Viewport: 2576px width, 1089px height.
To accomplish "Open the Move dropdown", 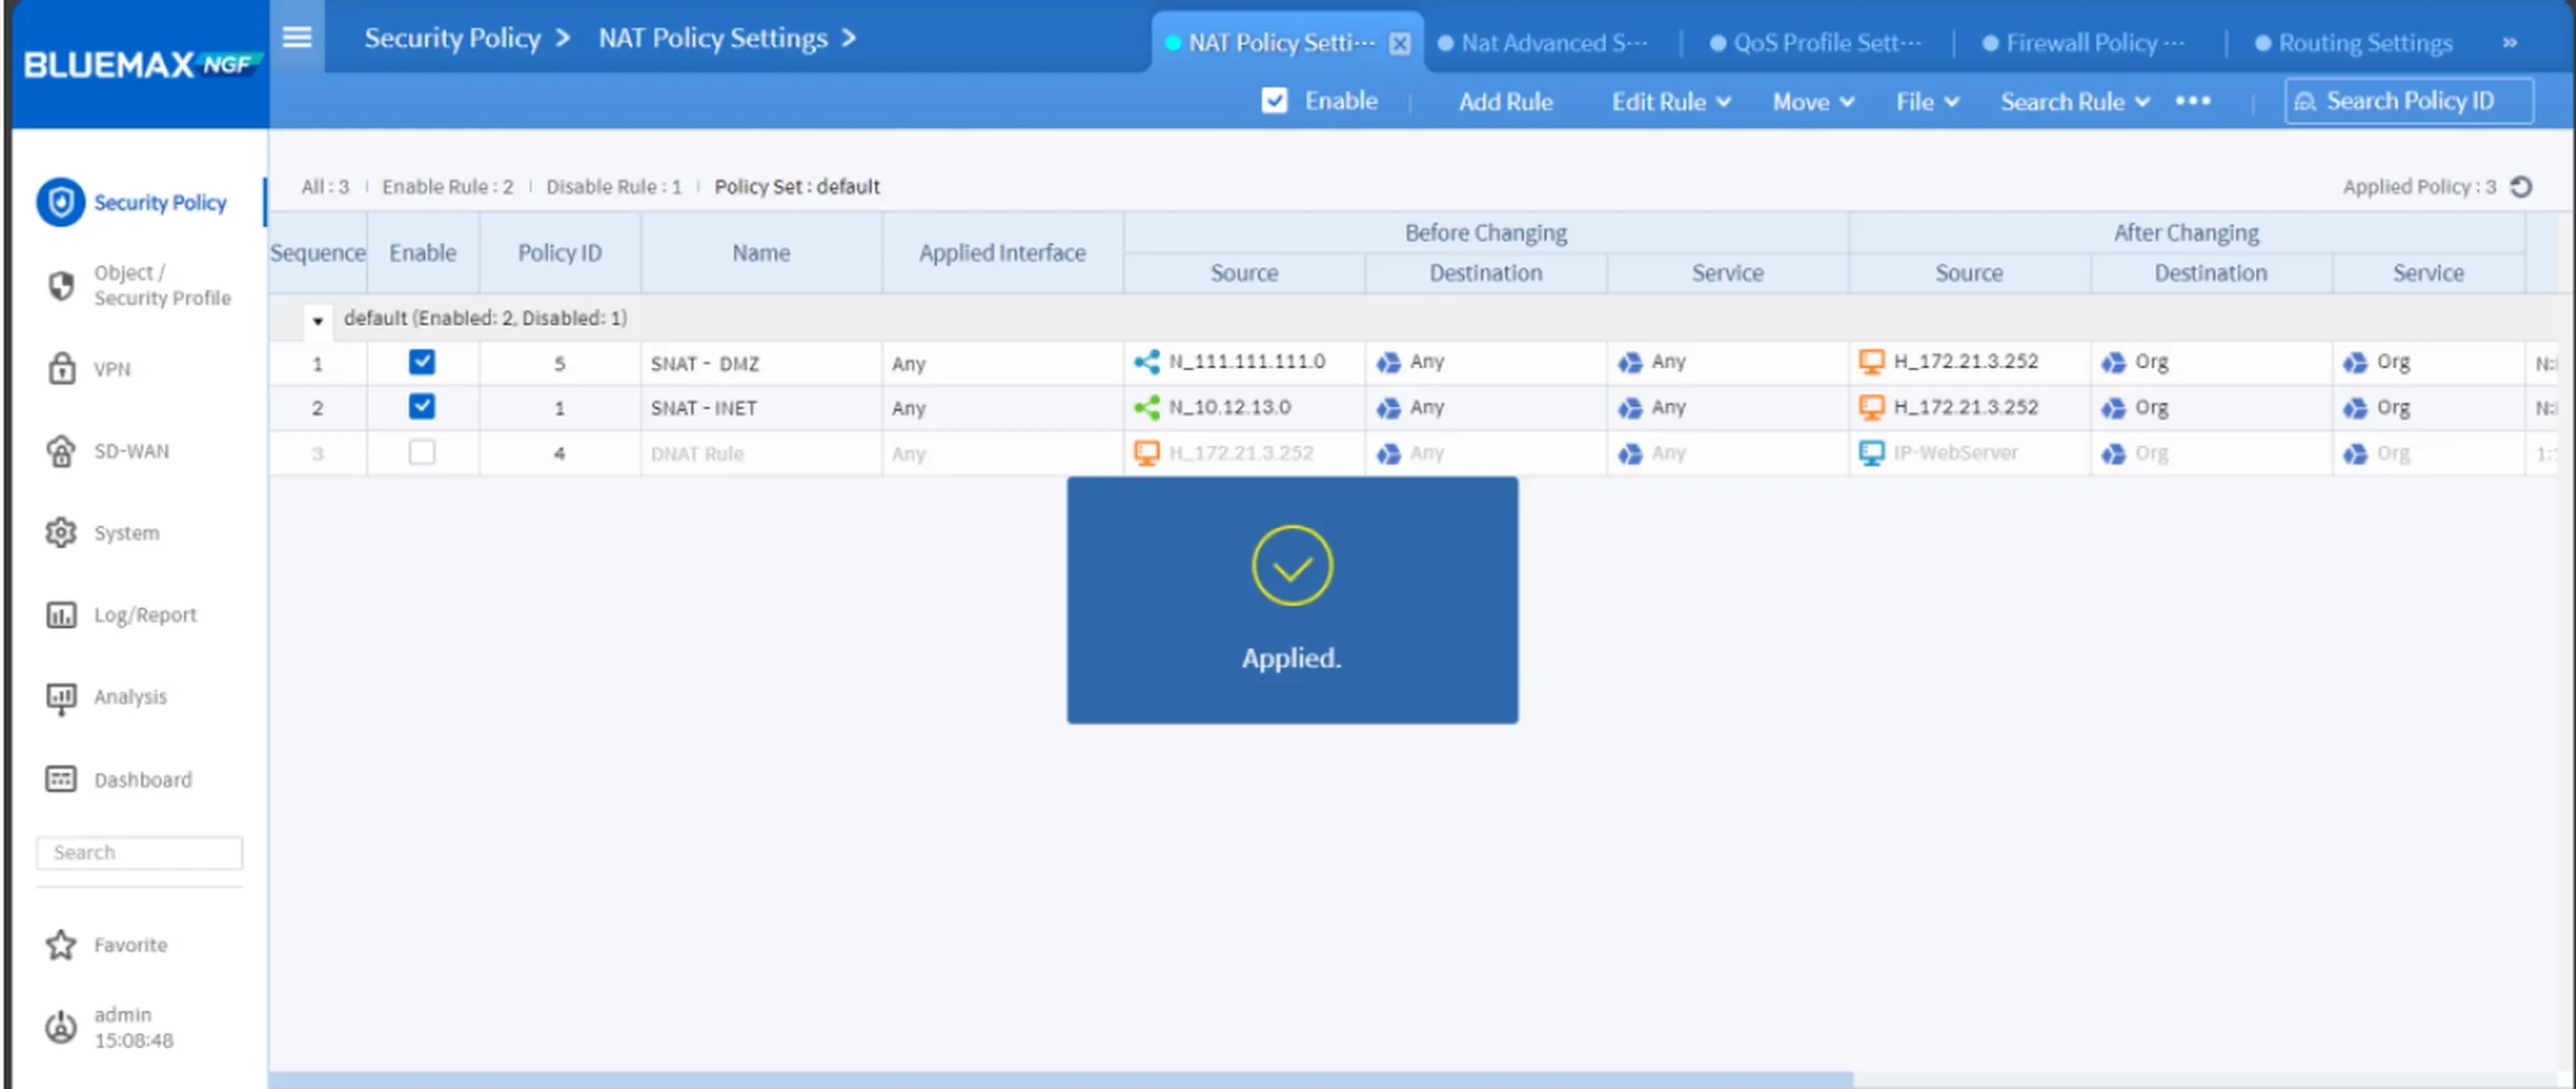I will (x=1812, y=101).
